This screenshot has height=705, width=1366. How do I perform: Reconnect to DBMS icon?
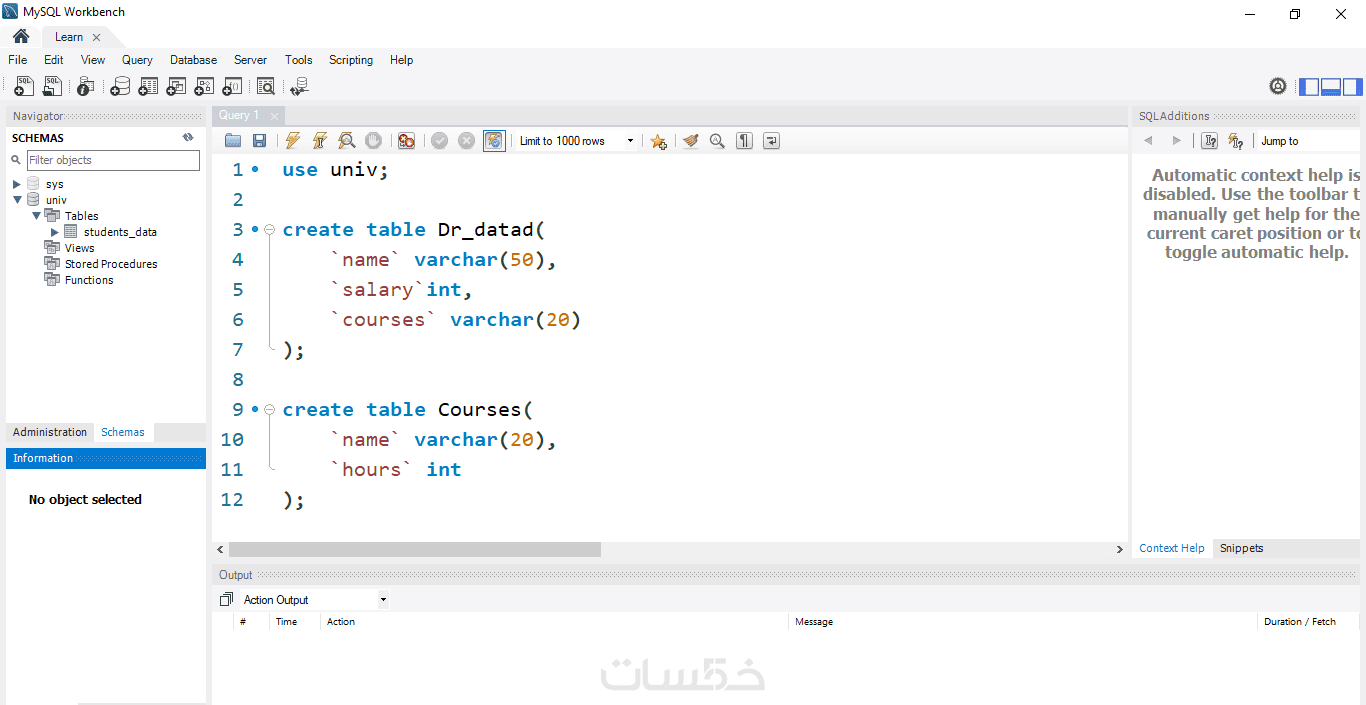299,86
